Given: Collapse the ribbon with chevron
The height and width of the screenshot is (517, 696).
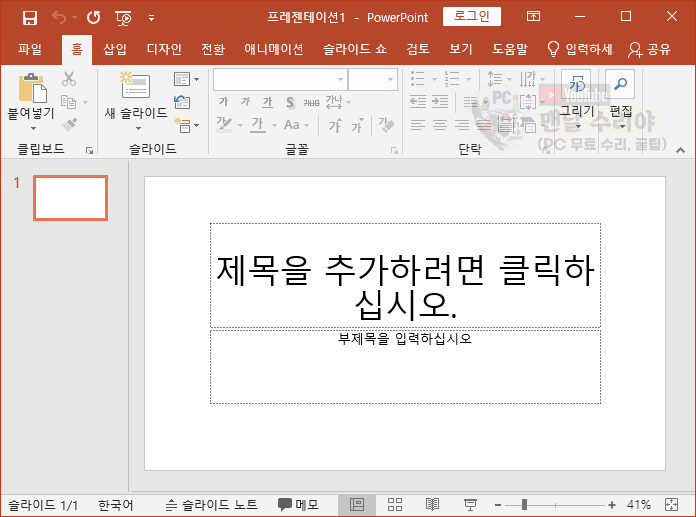Looking at the screenshot, I should point(680,150).
